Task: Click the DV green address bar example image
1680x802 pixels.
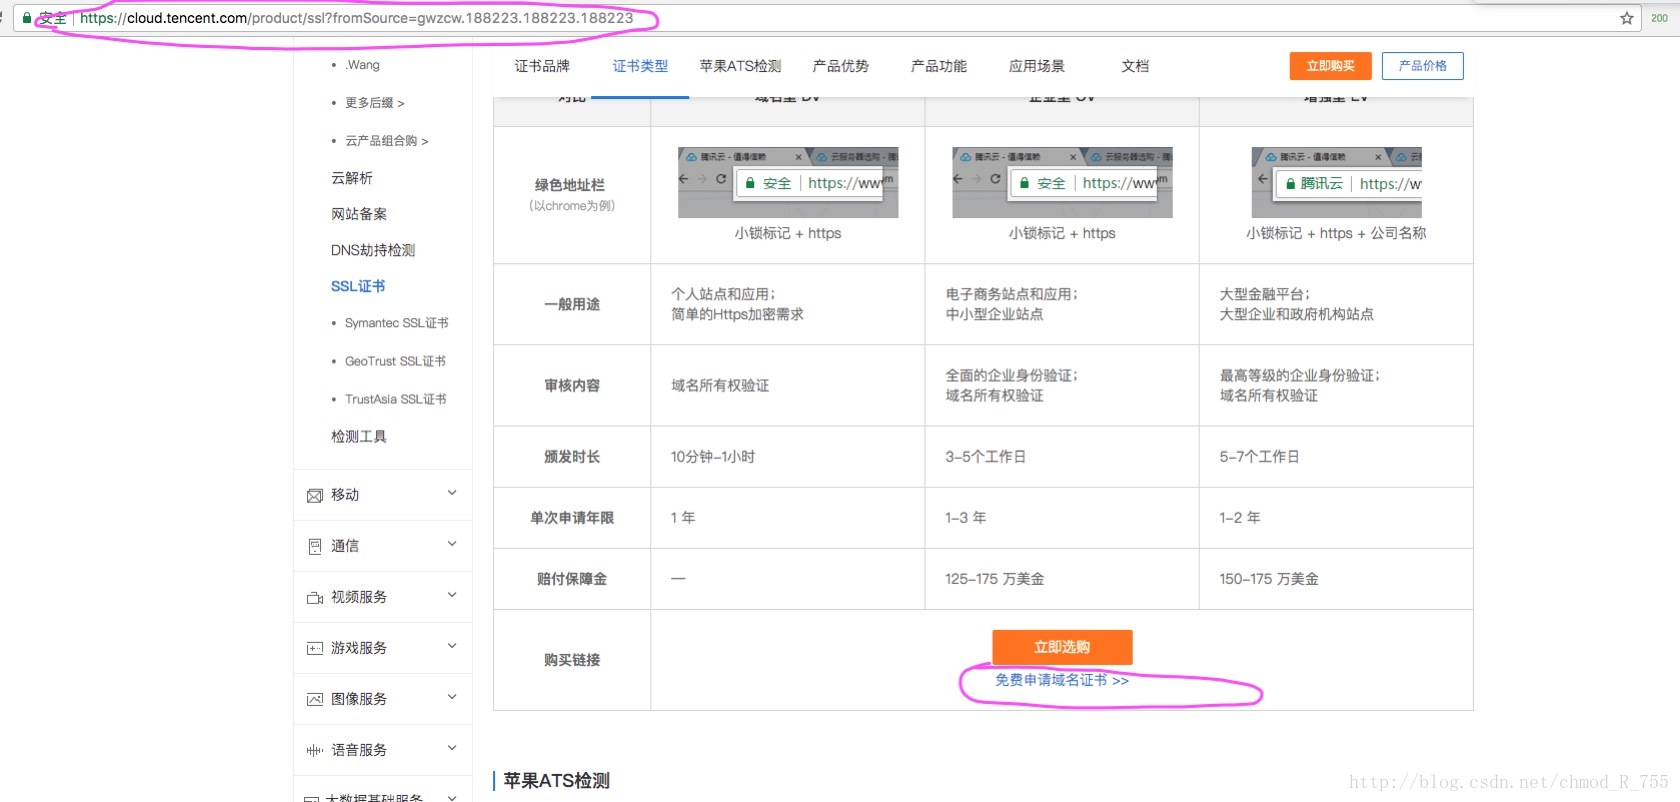Action: [788, 182]
